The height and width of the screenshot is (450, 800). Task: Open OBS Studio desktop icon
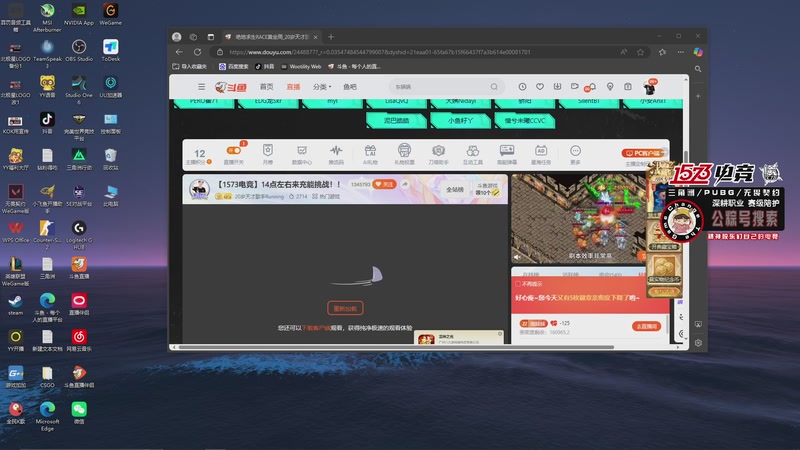click(x=79, y=51)
